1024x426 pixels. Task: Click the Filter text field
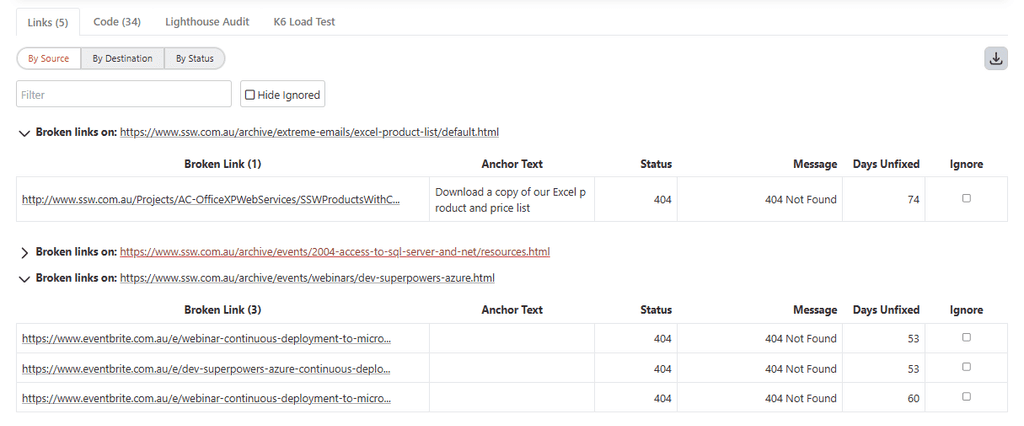coord(124,95)
